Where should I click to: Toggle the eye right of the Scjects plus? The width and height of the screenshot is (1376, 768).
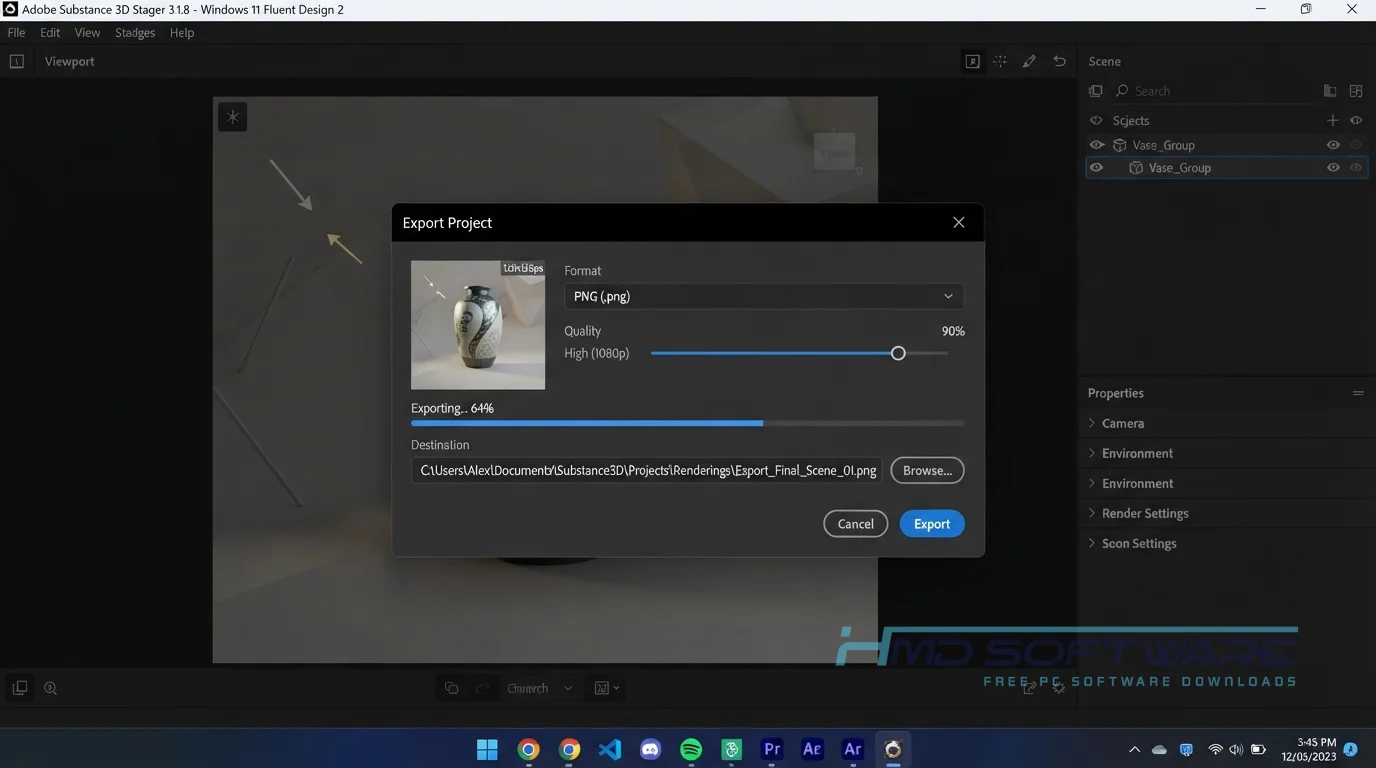pyautogui.click(x=1356, y=120)
